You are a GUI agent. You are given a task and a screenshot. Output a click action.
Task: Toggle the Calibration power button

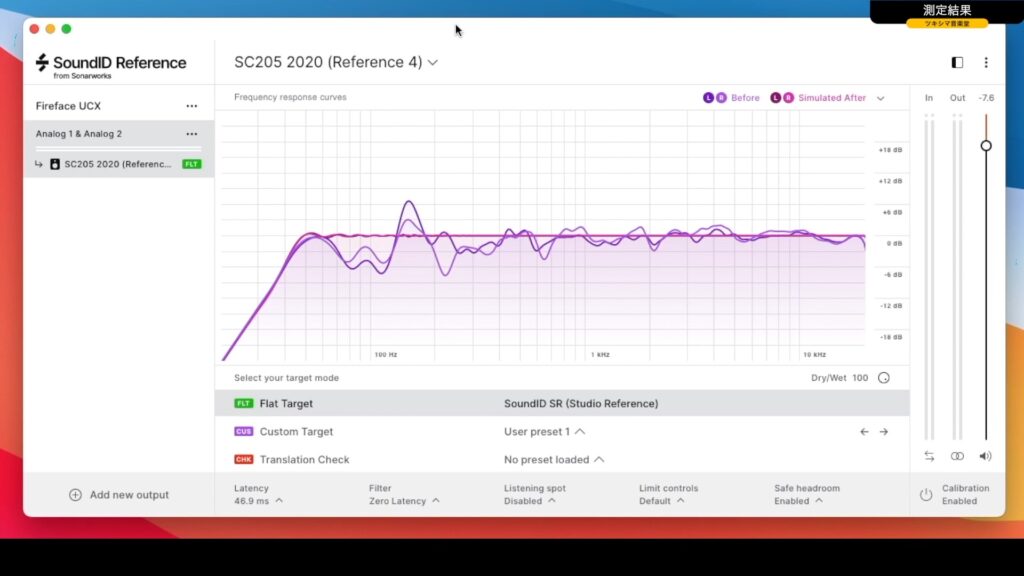click(x=926, y=495)
